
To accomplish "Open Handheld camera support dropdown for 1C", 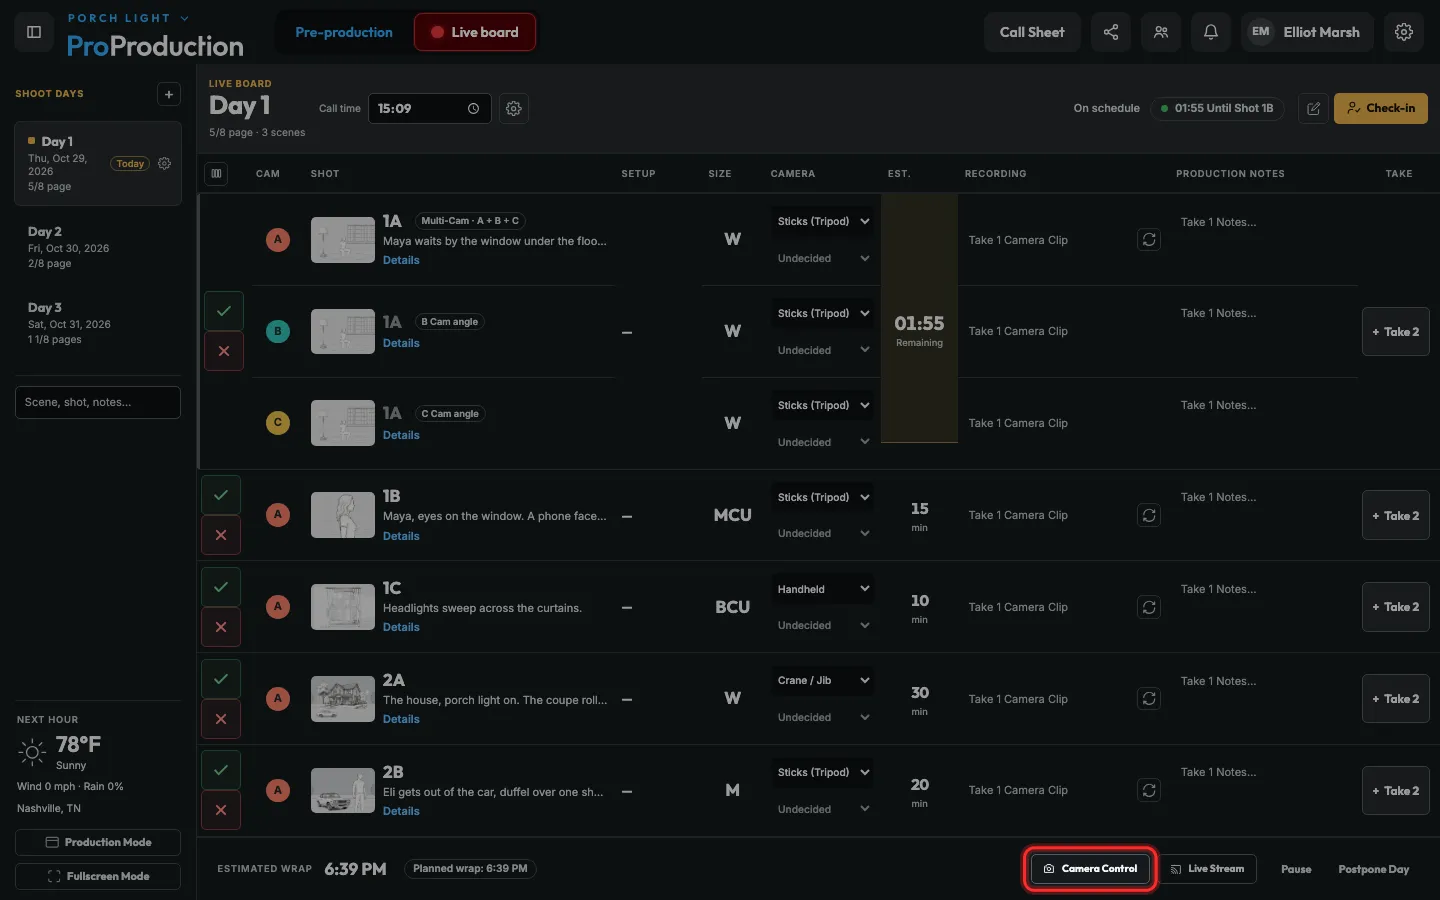I will pyautogui.click(x=823, y=589).
